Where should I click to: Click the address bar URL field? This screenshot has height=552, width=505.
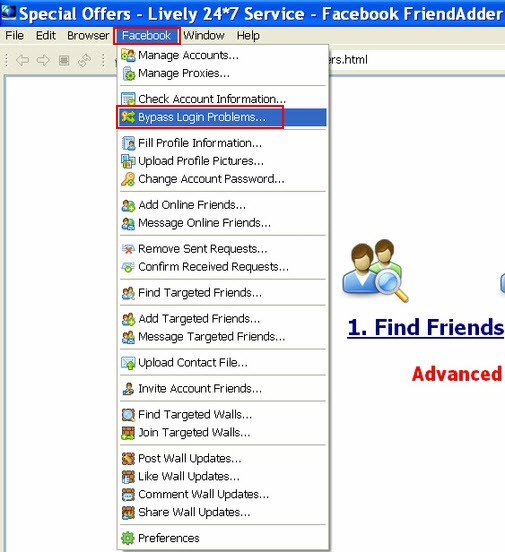tap(417, 60)
